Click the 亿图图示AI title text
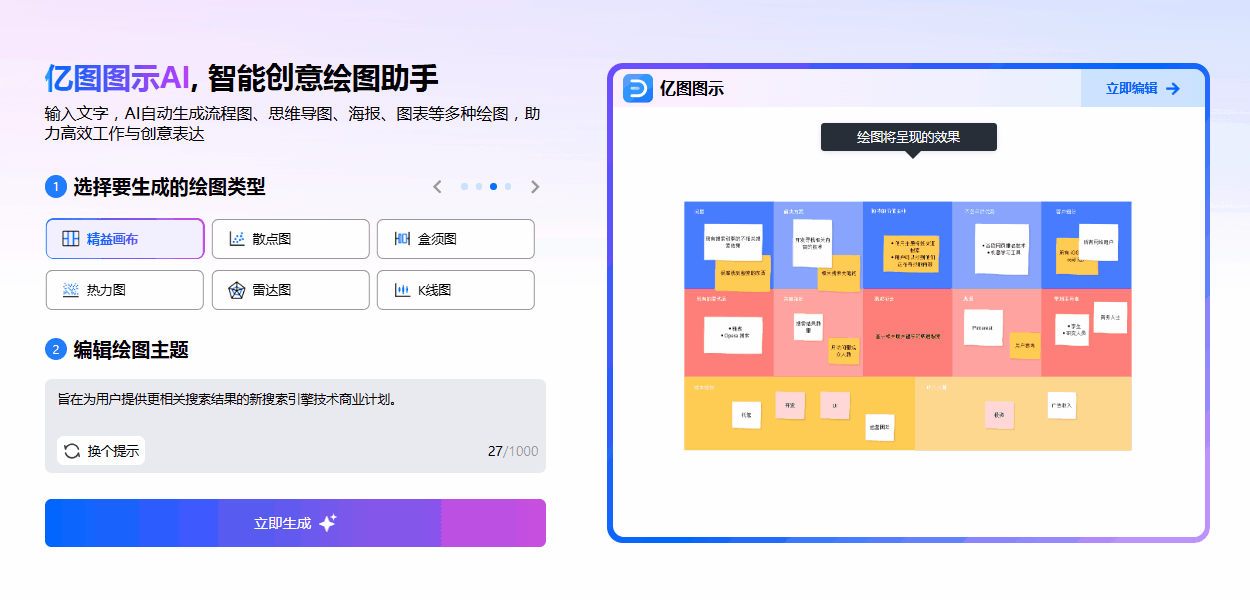Viewport: 1250px width, 600px height. (117, 77)
